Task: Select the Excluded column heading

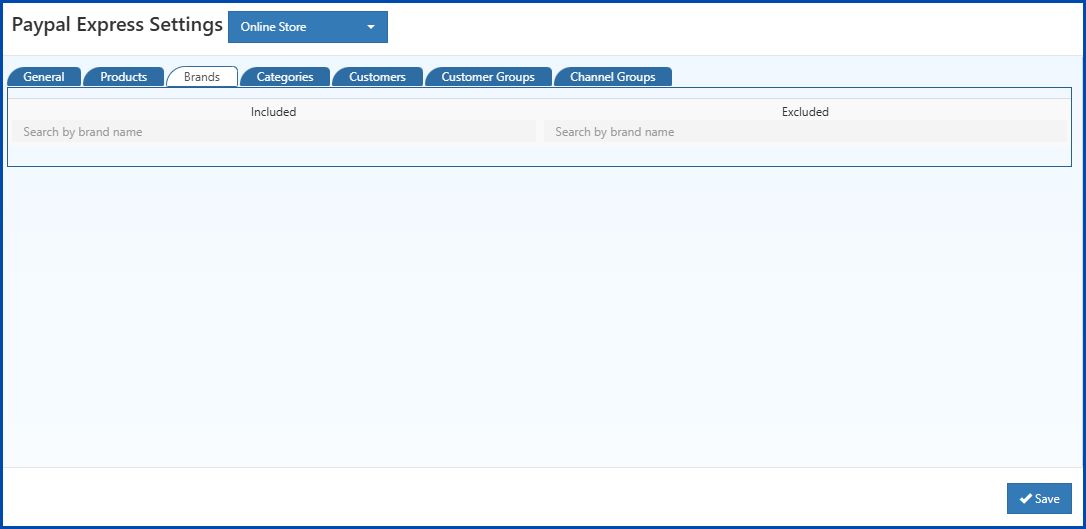Action: 805,111
